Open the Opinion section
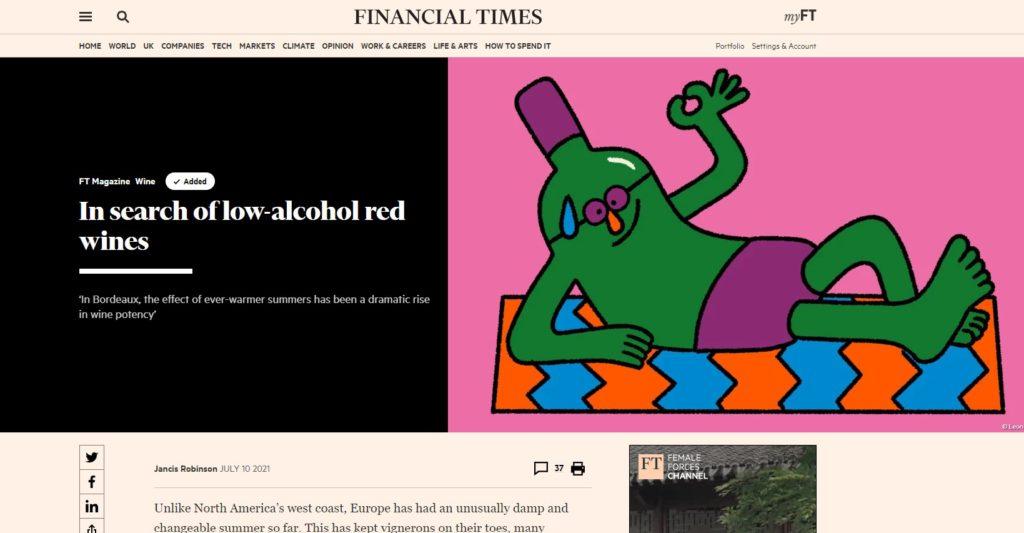The width and height of the screenshot is (1024, 533). coord(338,46)
